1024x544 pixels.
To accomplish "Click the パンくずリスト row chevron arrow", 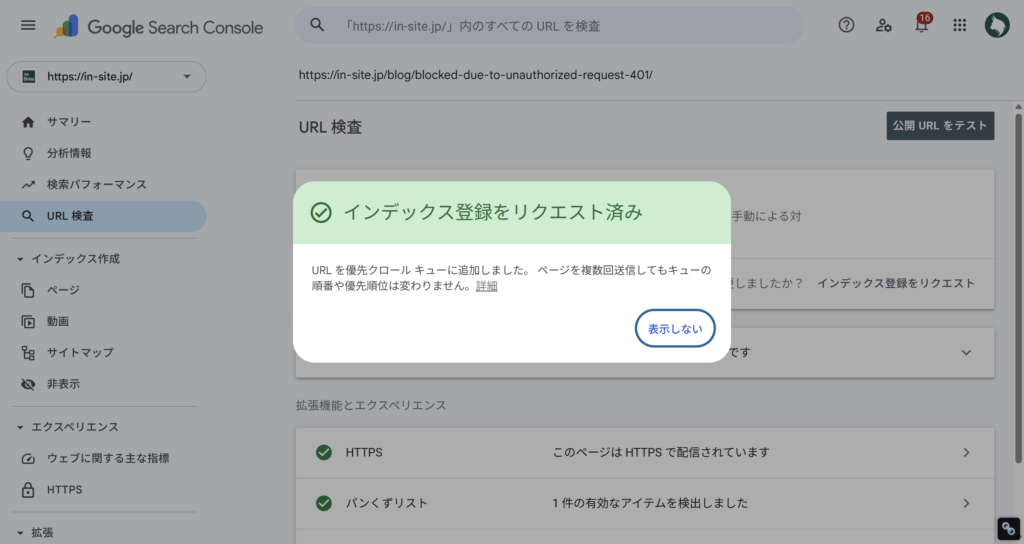I will coord(966,504).
